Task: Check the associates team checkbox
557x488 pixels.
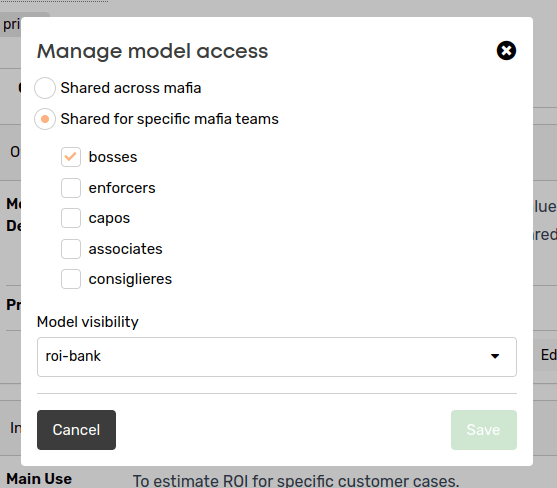Action: coord(71,249)
